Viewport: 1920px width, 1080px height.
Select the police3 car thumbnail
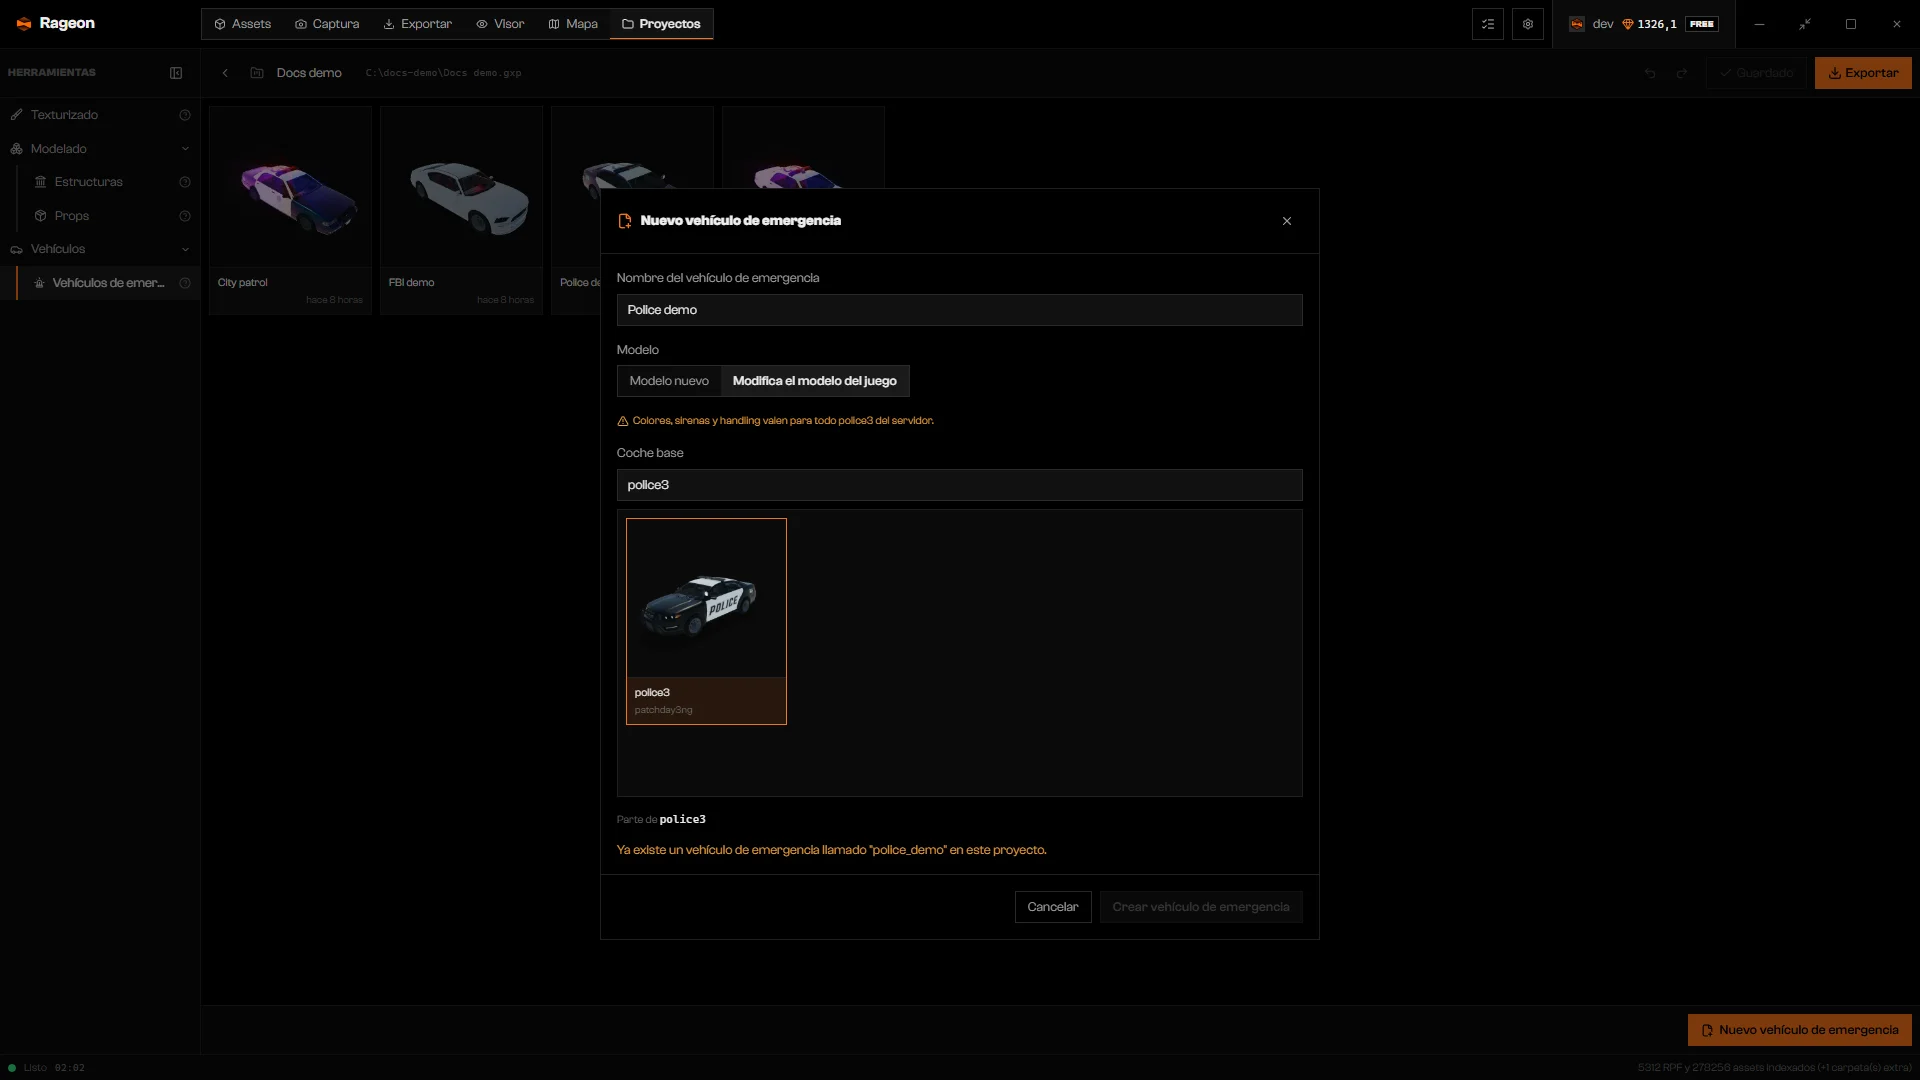pos(706,621)
